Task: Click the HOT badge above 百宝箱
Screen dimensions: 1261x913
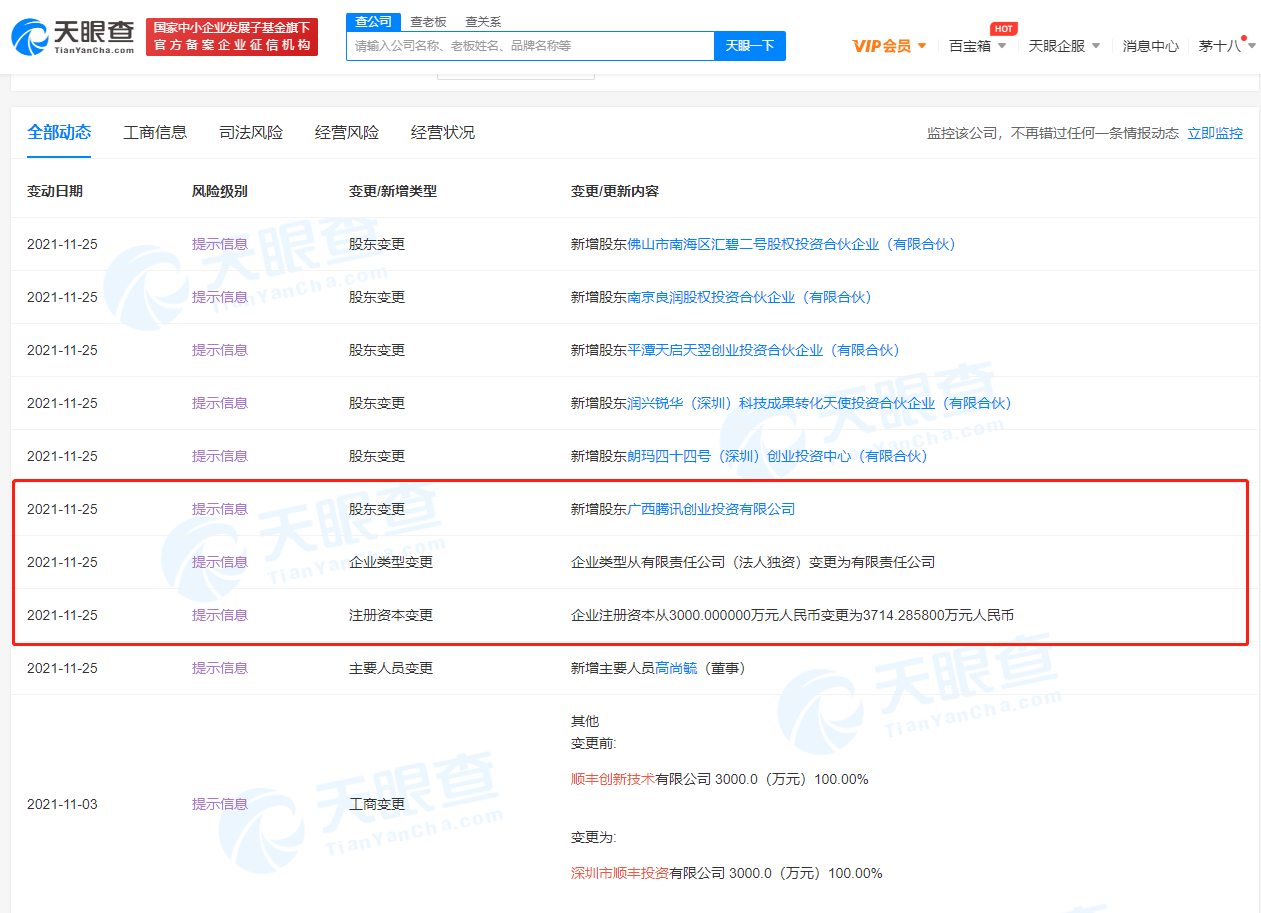Action: pyautogui.click(x=1003, y=29)
